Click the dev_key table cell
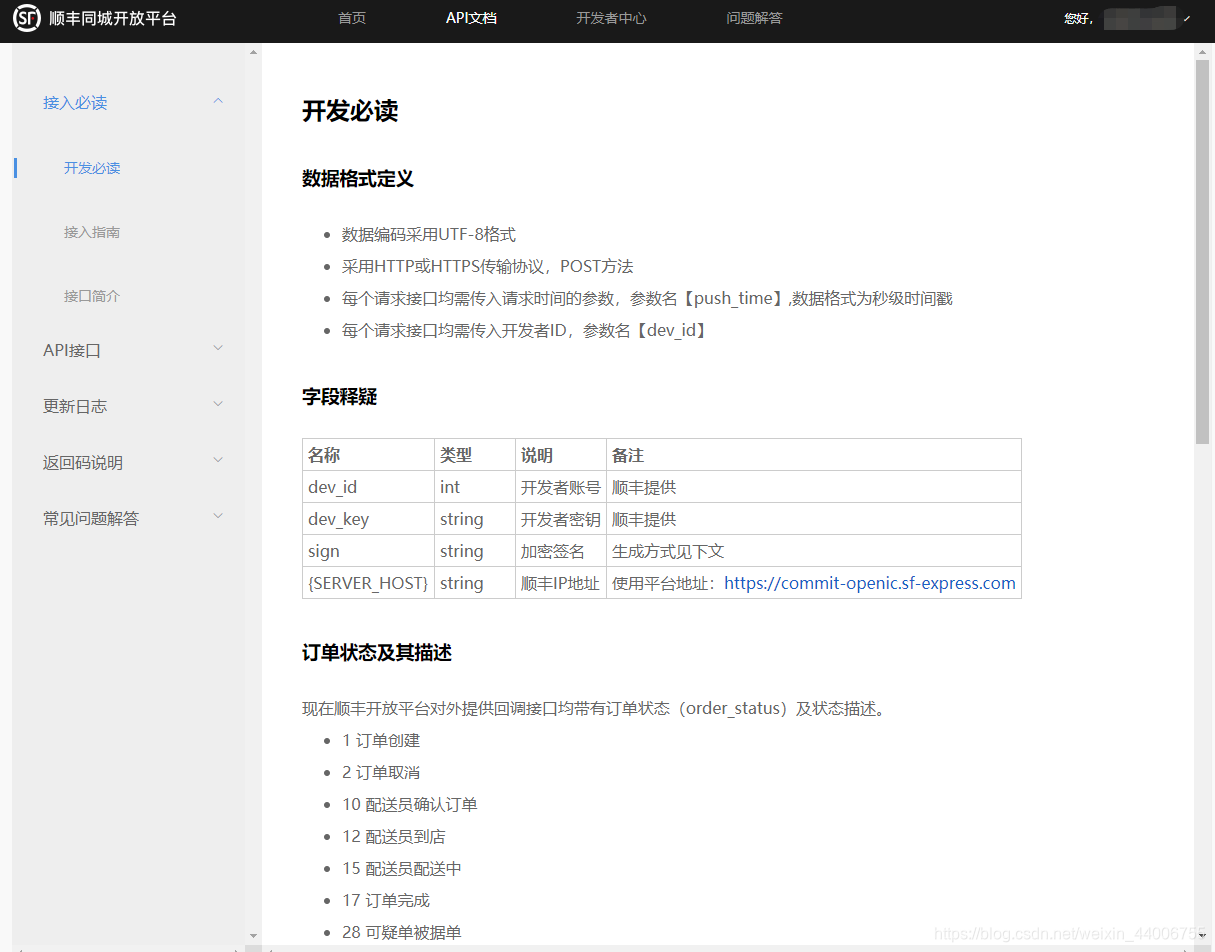Image resolution: width=1215 pixels, height=952 pixels. coord(368,519)
